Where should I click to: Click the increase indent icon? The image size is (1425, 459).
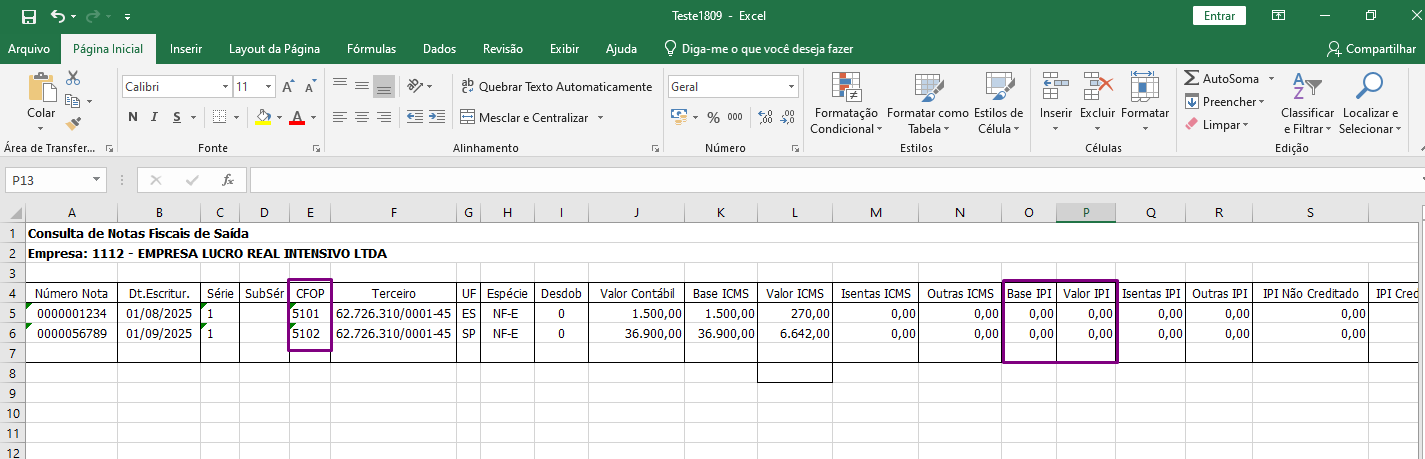click(x=437, y=117)
